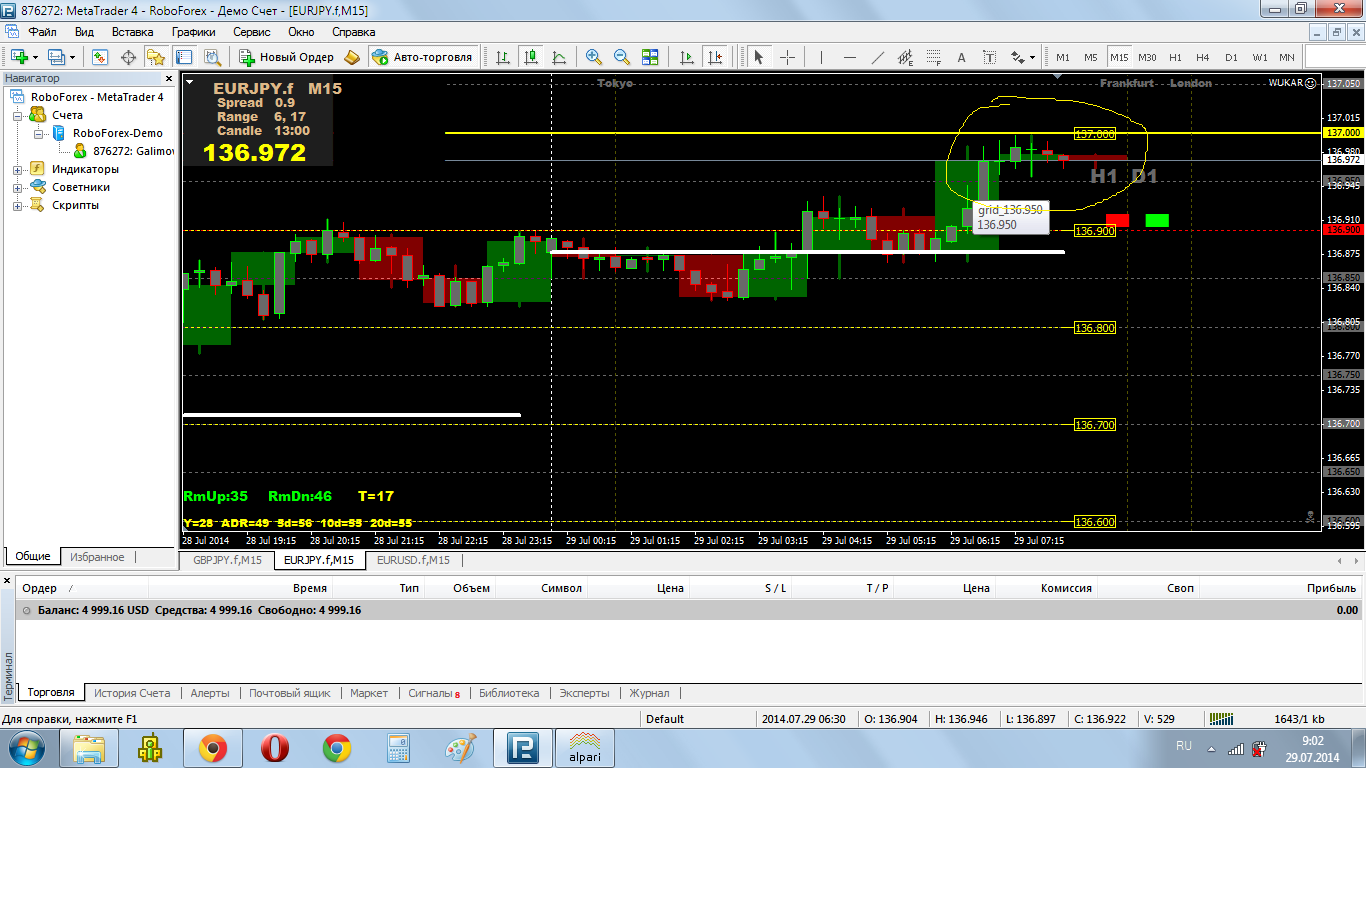Screen dimensions: 1366x924
Task: Select the cursor arrow tool
Action: point(759,57)
